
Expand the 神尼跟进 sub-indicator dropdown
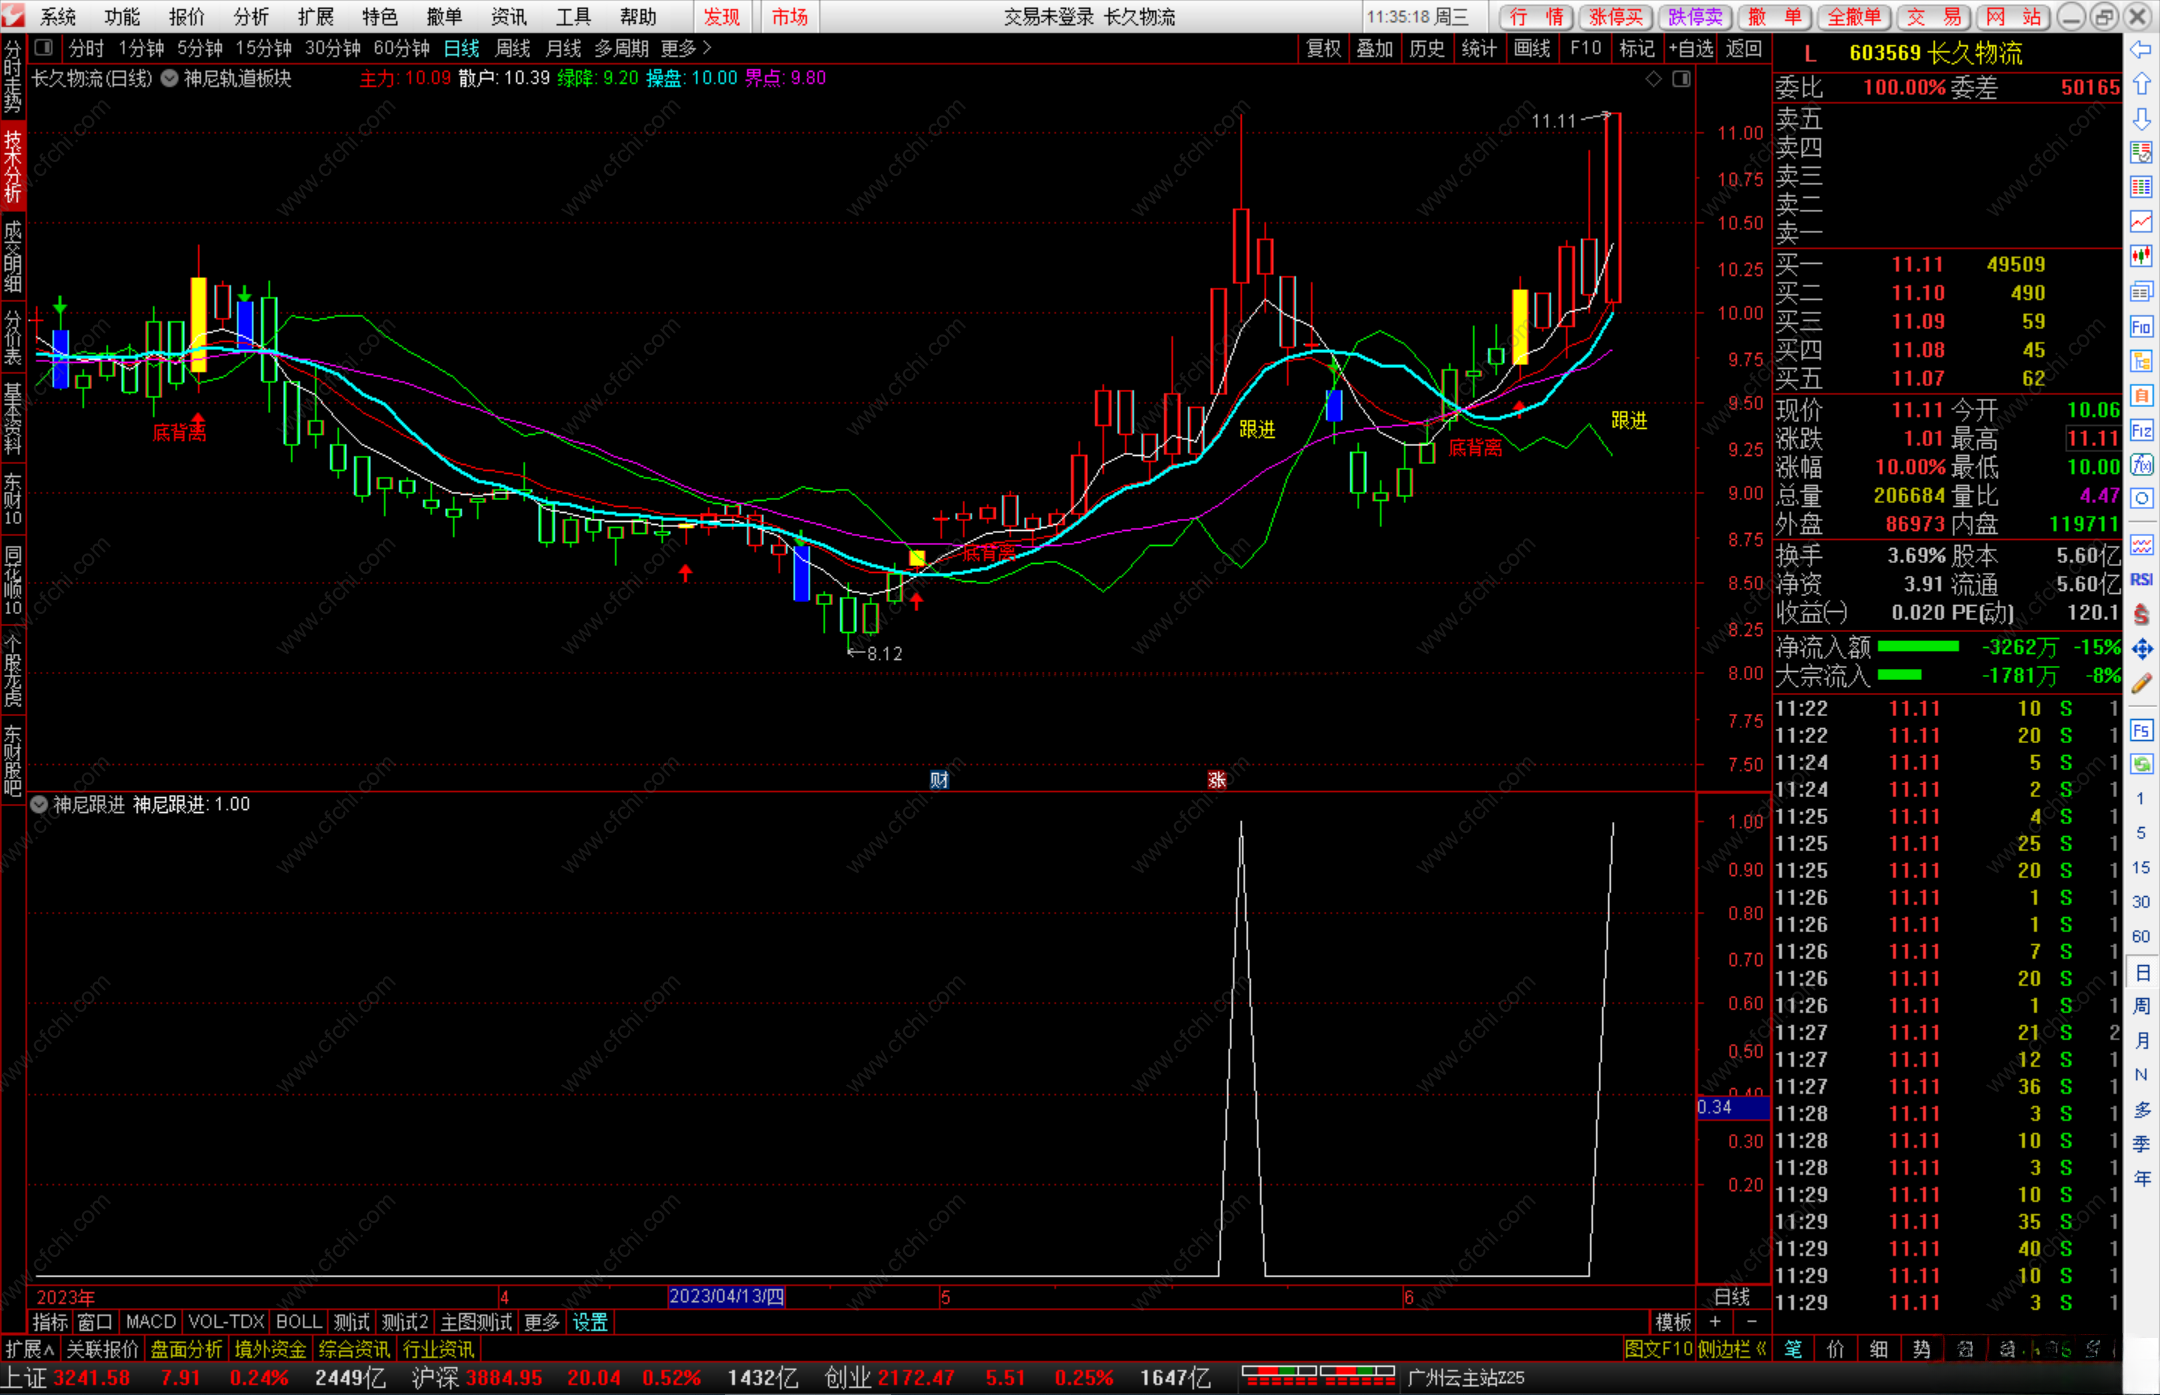(x=39, y=805)
